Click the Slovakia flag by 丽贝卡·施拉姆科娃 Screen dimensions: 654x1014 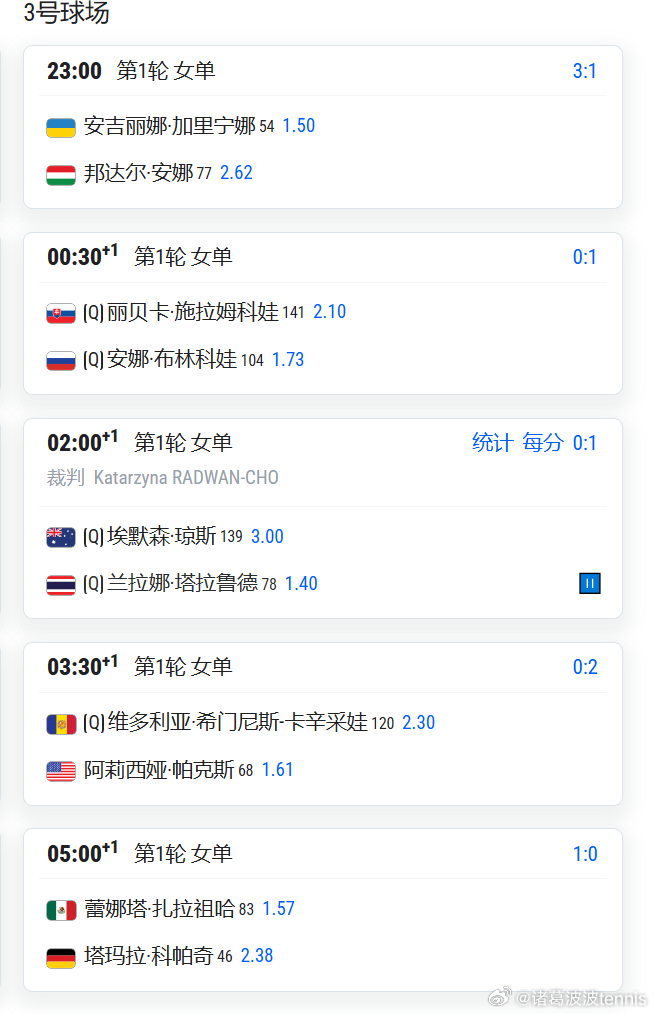[61, 314]
